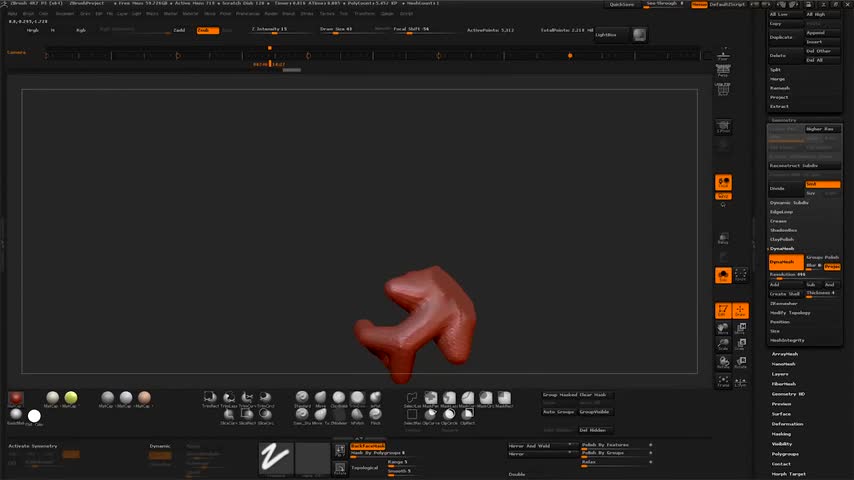Choose the SelectRect brush
The width and height of the screenshot is (854, 480).
[412, 415]
